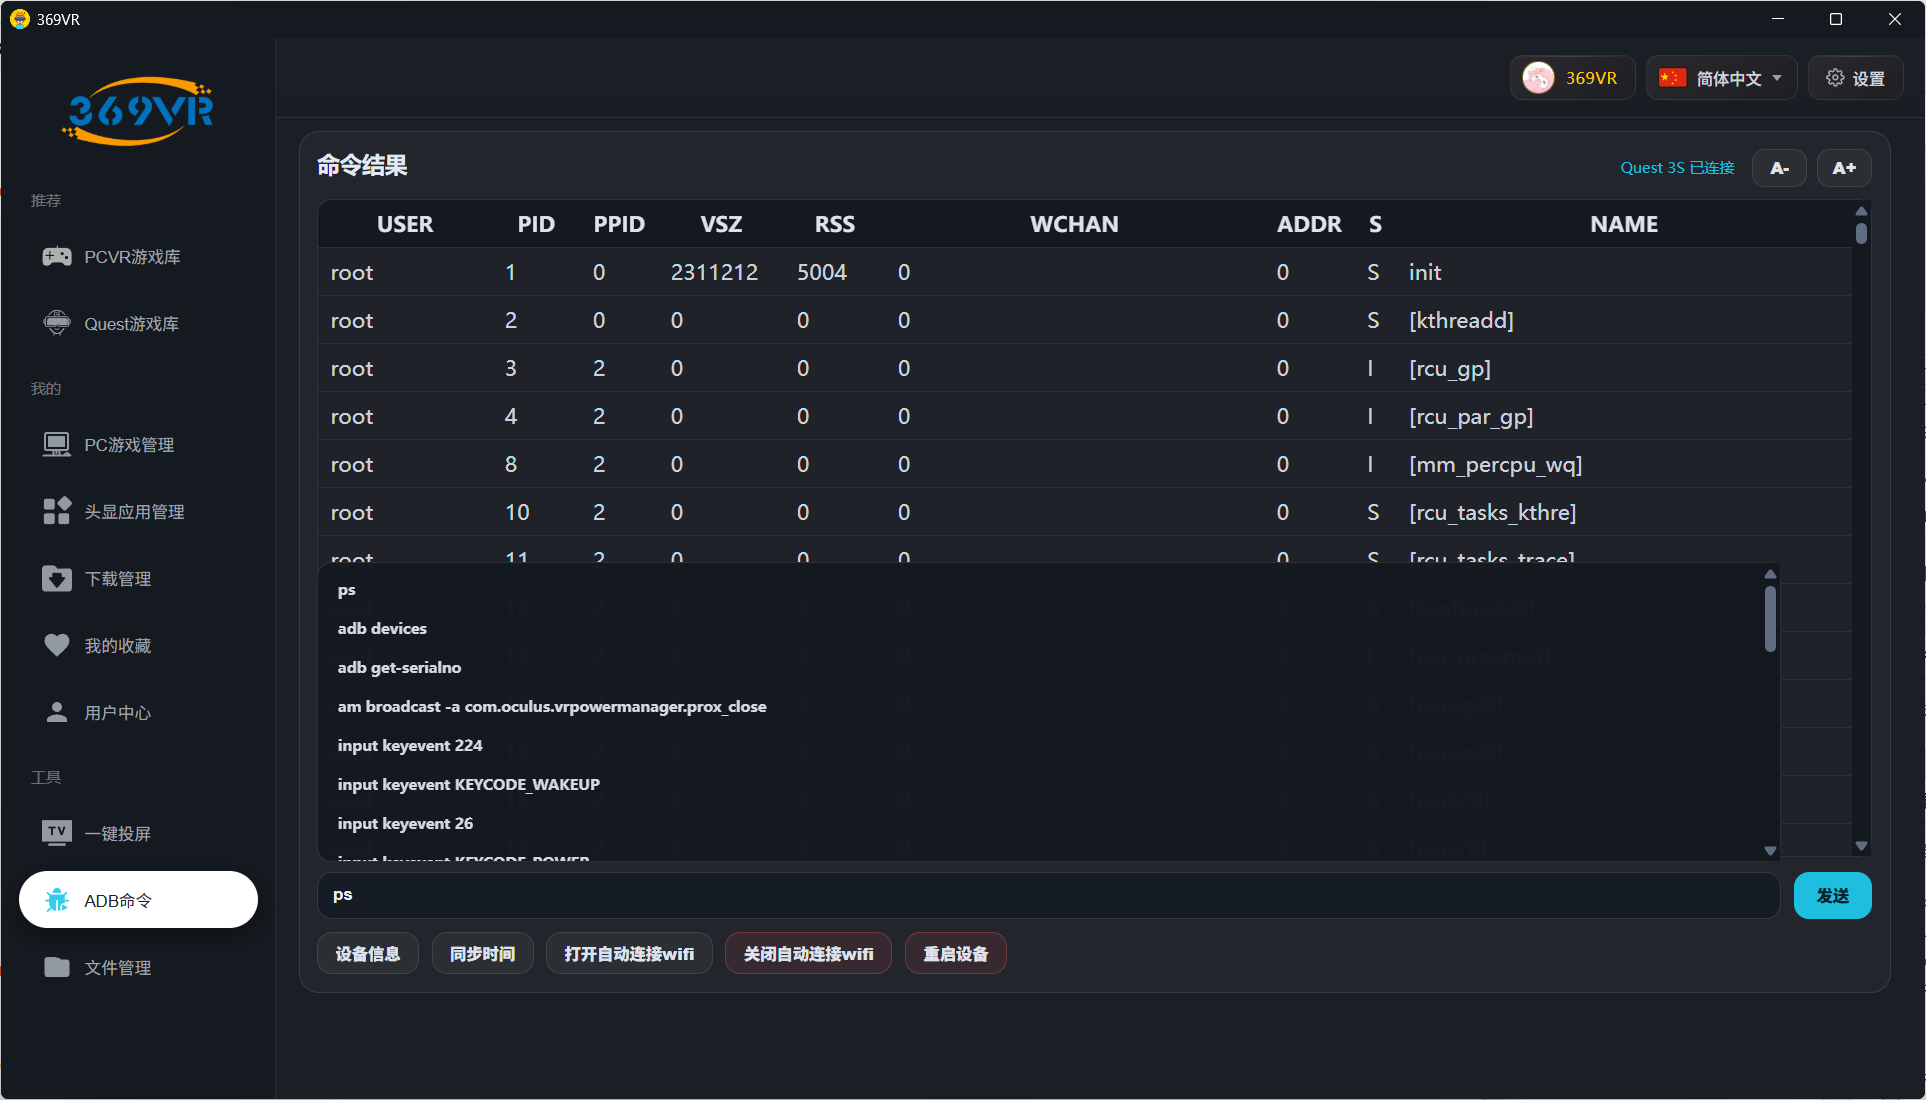Click the PC game management monitor icon

click(57, 444)
